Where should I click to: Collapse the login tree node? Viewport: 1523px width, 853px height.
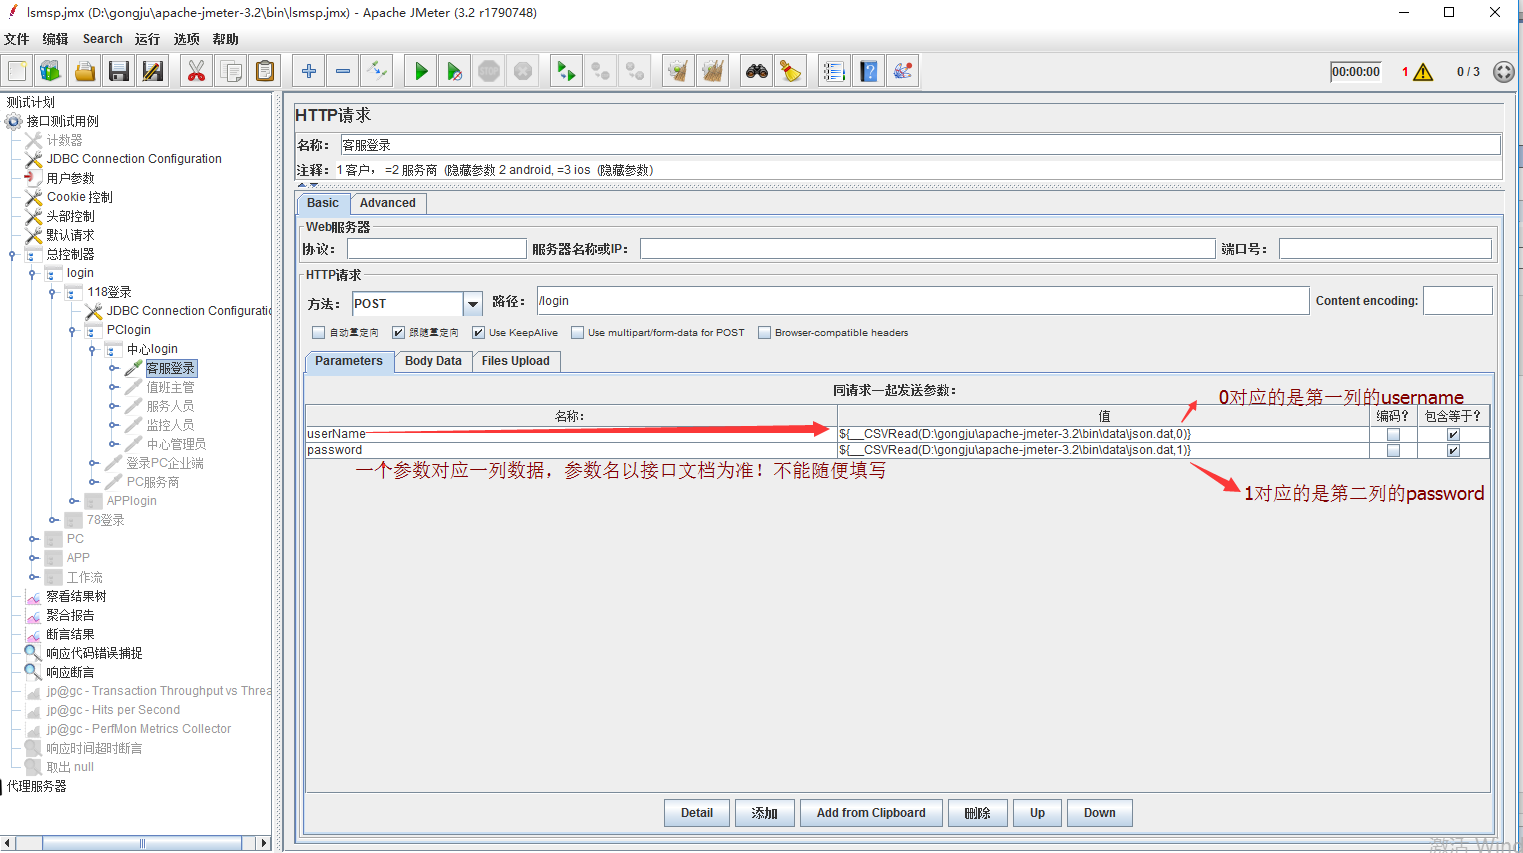[x=33, y=274]
